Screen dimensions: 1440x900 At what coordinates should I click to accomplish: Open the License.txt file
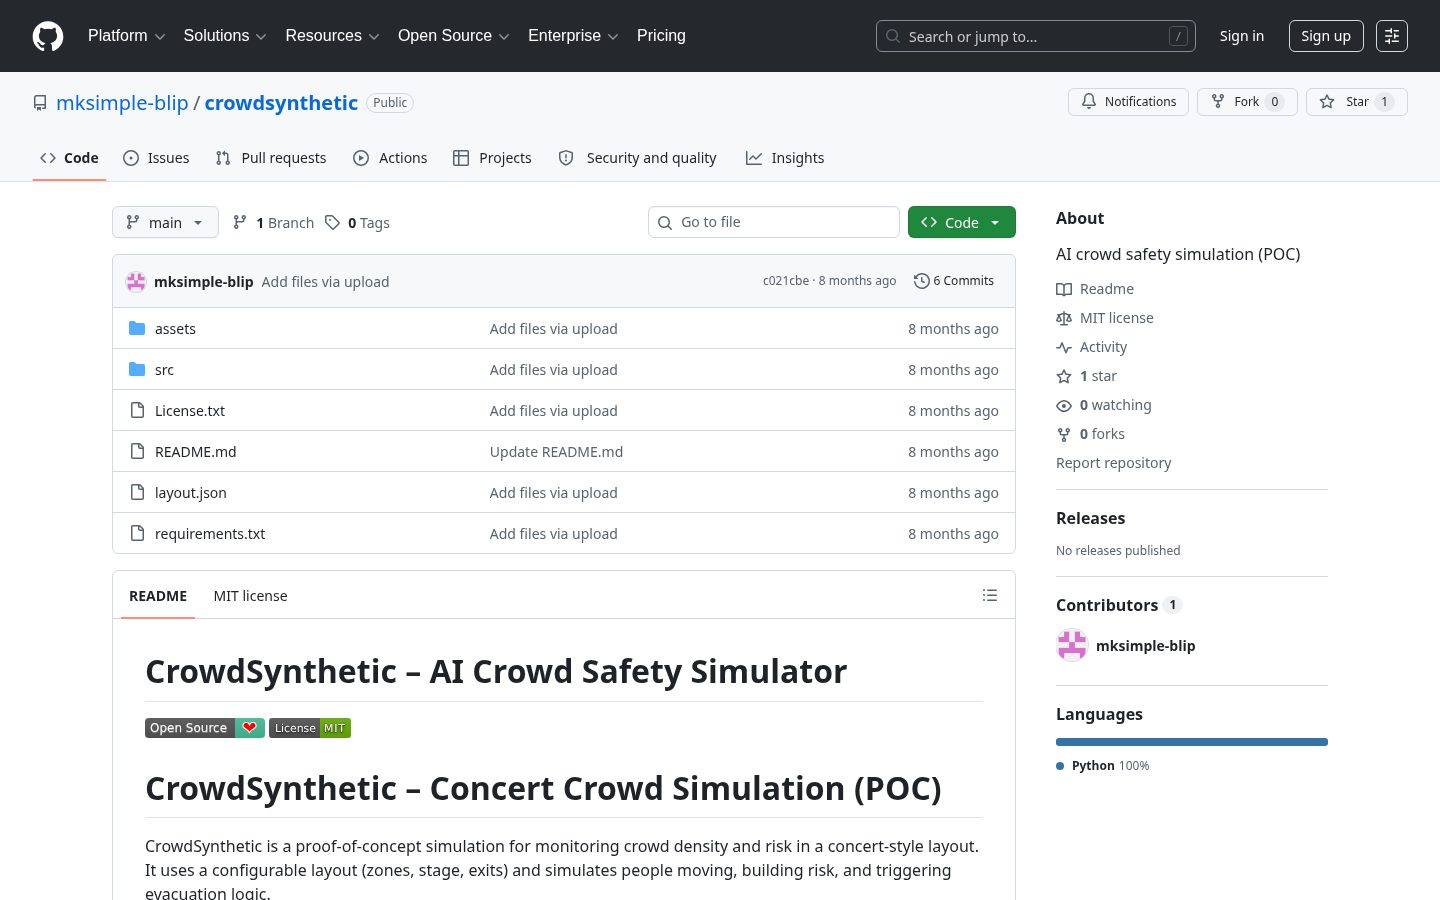[x=190, y=411]
